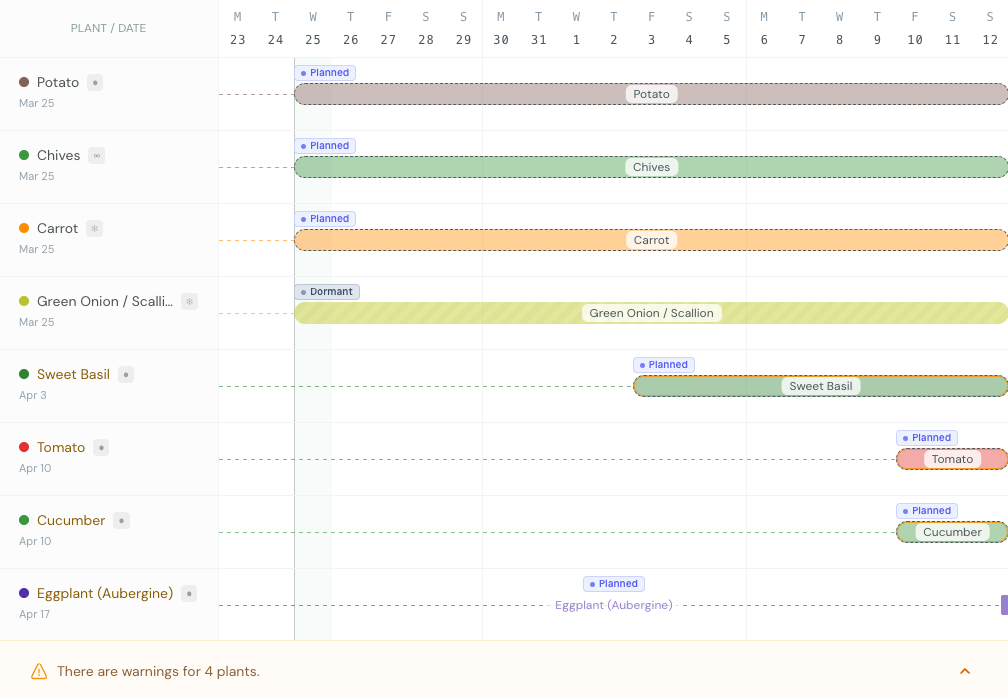The image size is (1008, 698).
Task: Click the purple Eggplant planting marker
Action: point(1003,605)
